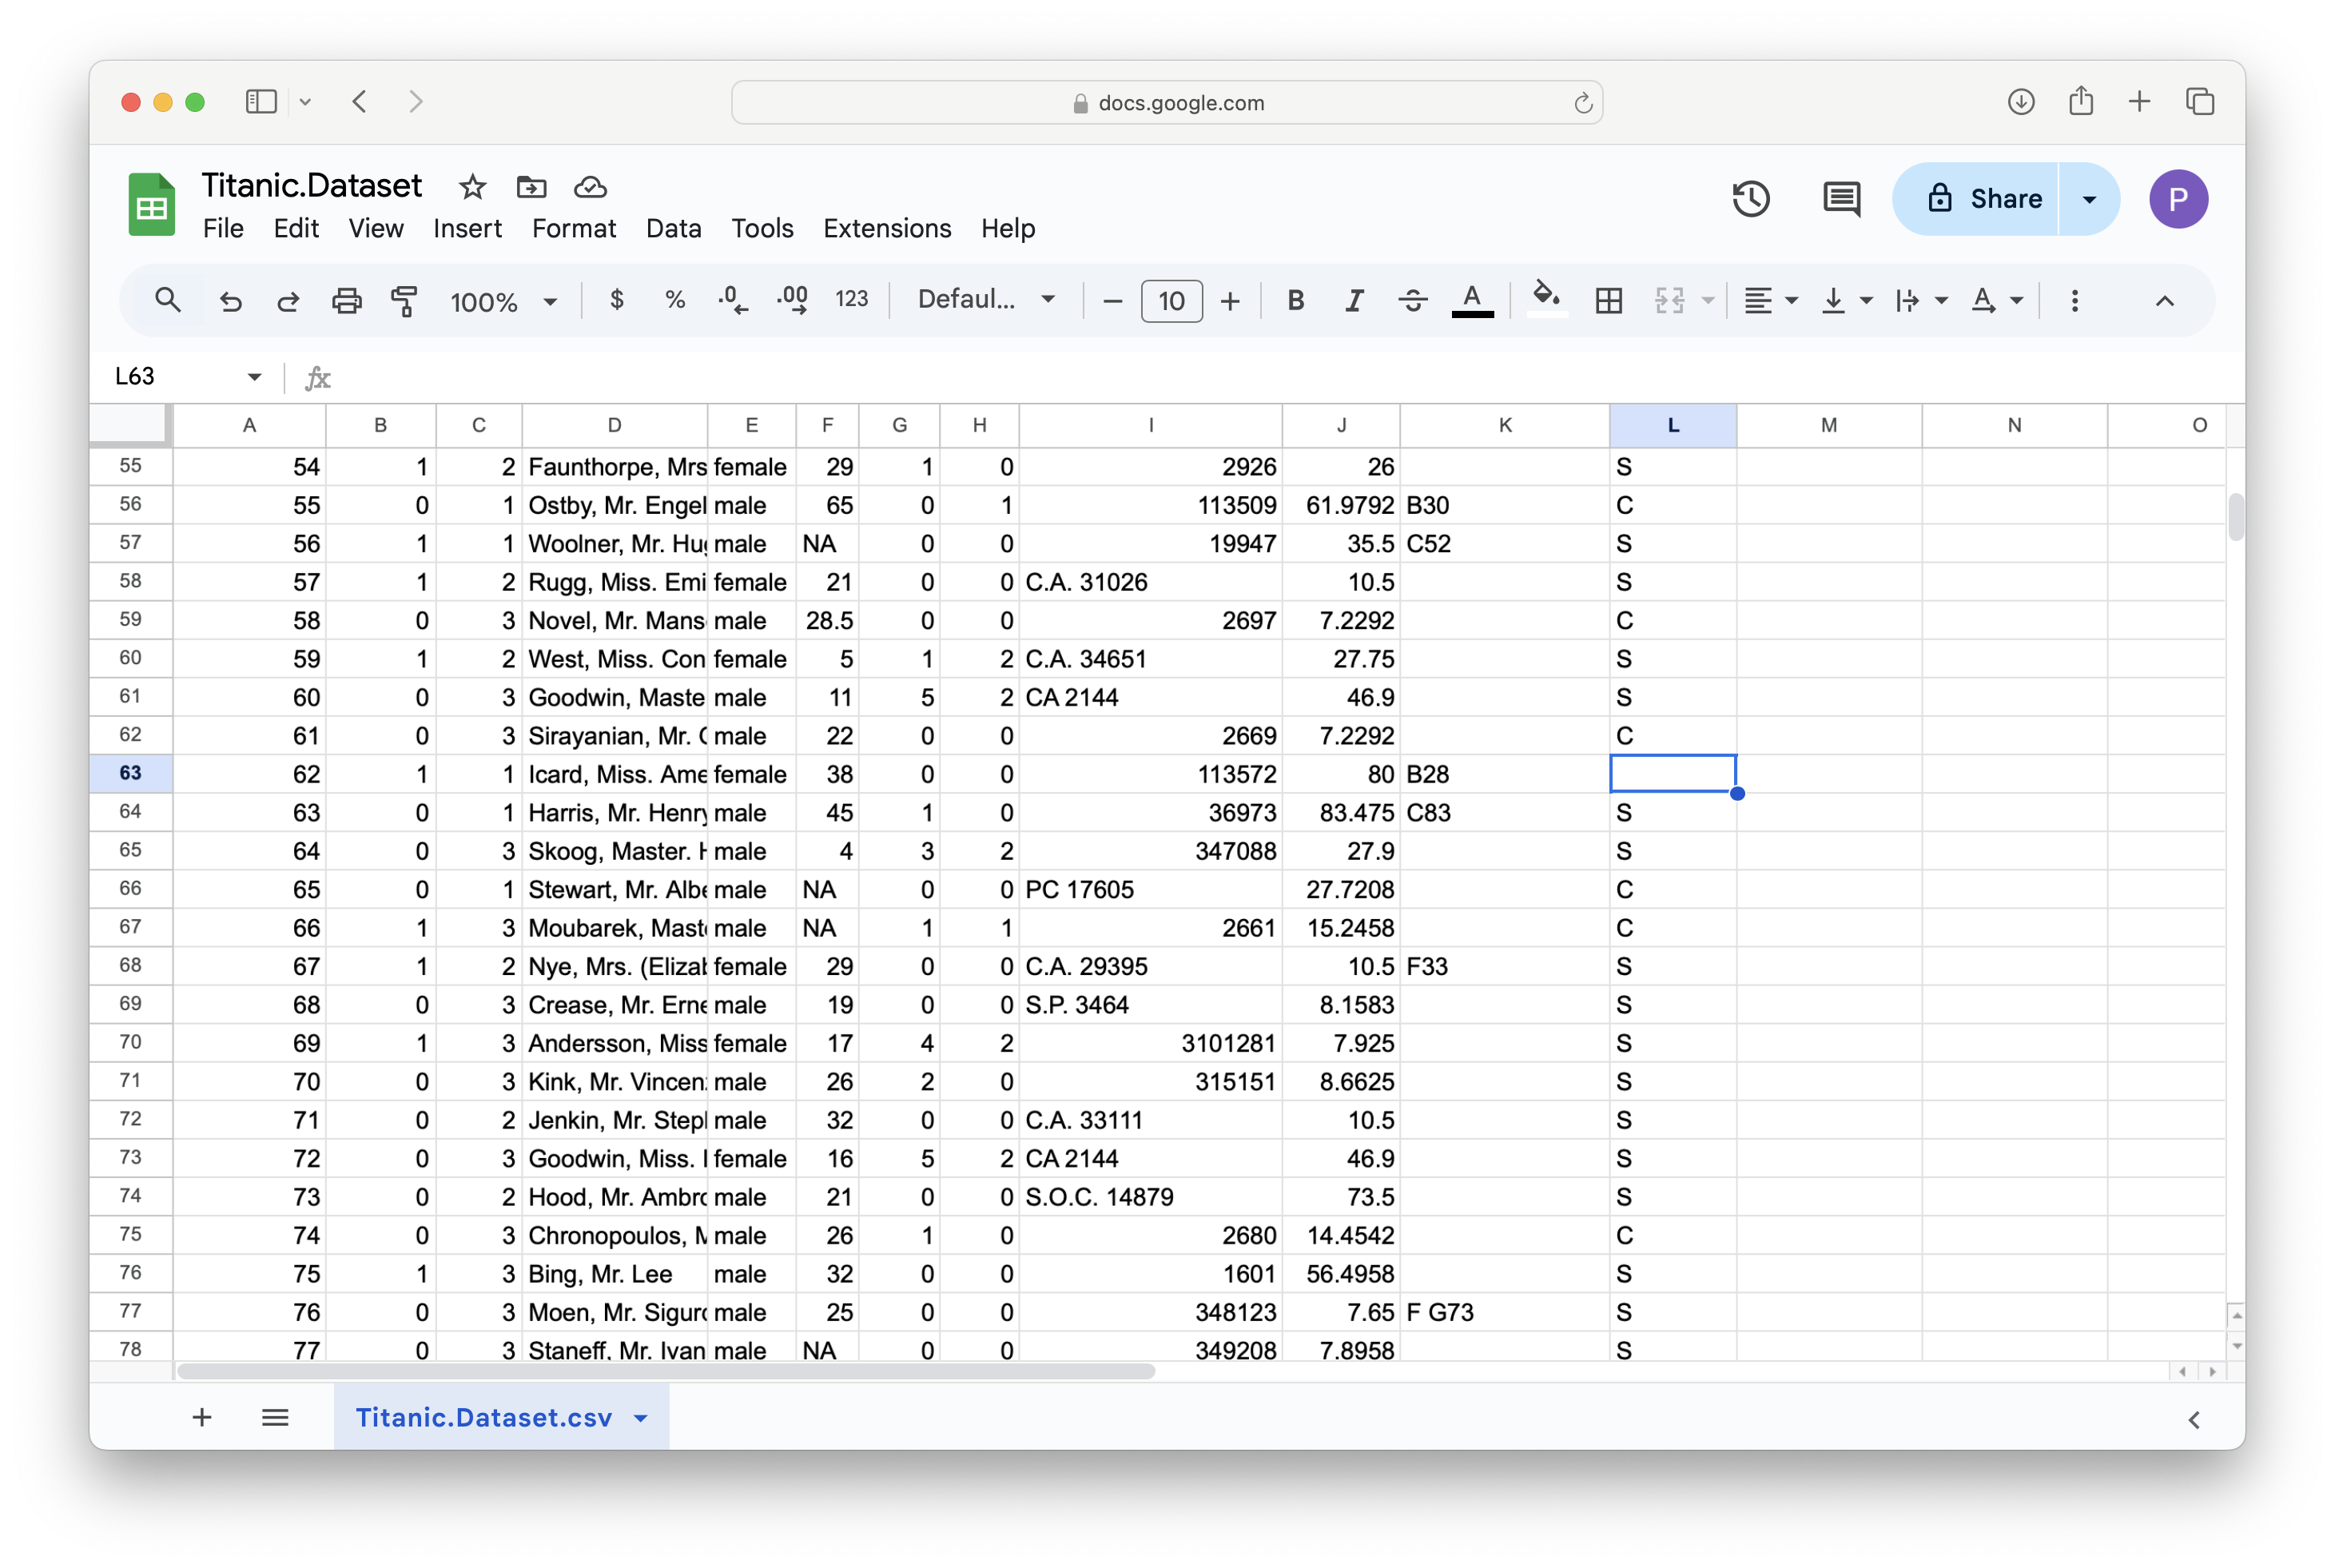2335x1568 pixels.
Task: Undo the last action
Action: point(230,300)
